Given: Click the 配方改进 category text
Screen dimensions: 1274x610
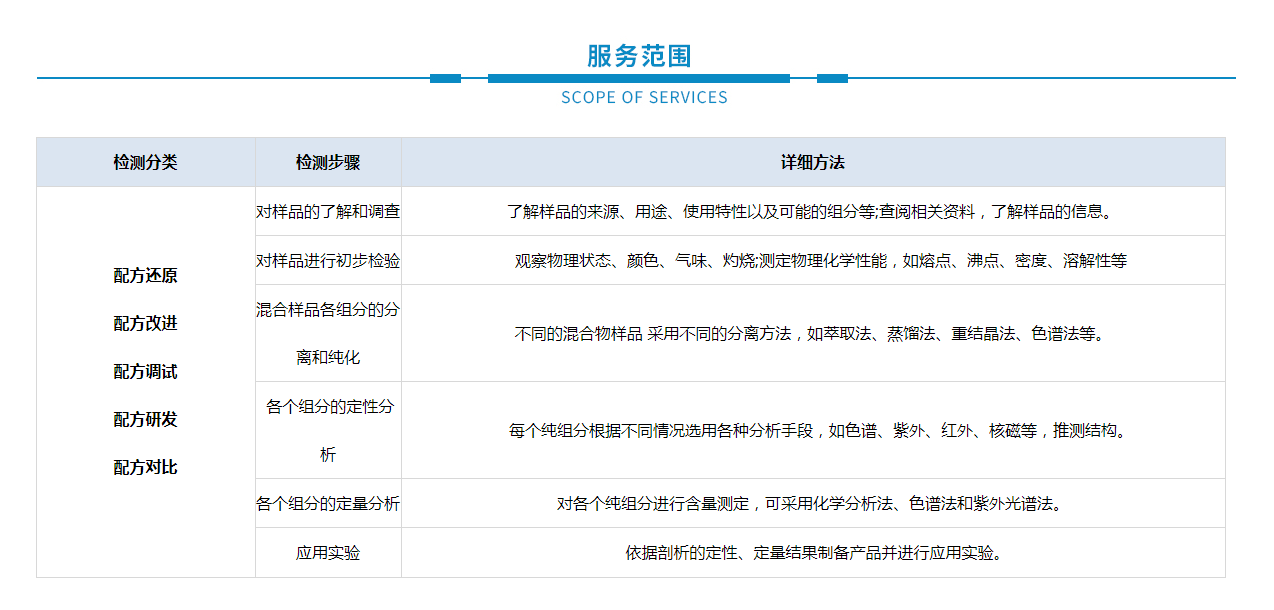Looking at the screenshot, I should (145, 324).
